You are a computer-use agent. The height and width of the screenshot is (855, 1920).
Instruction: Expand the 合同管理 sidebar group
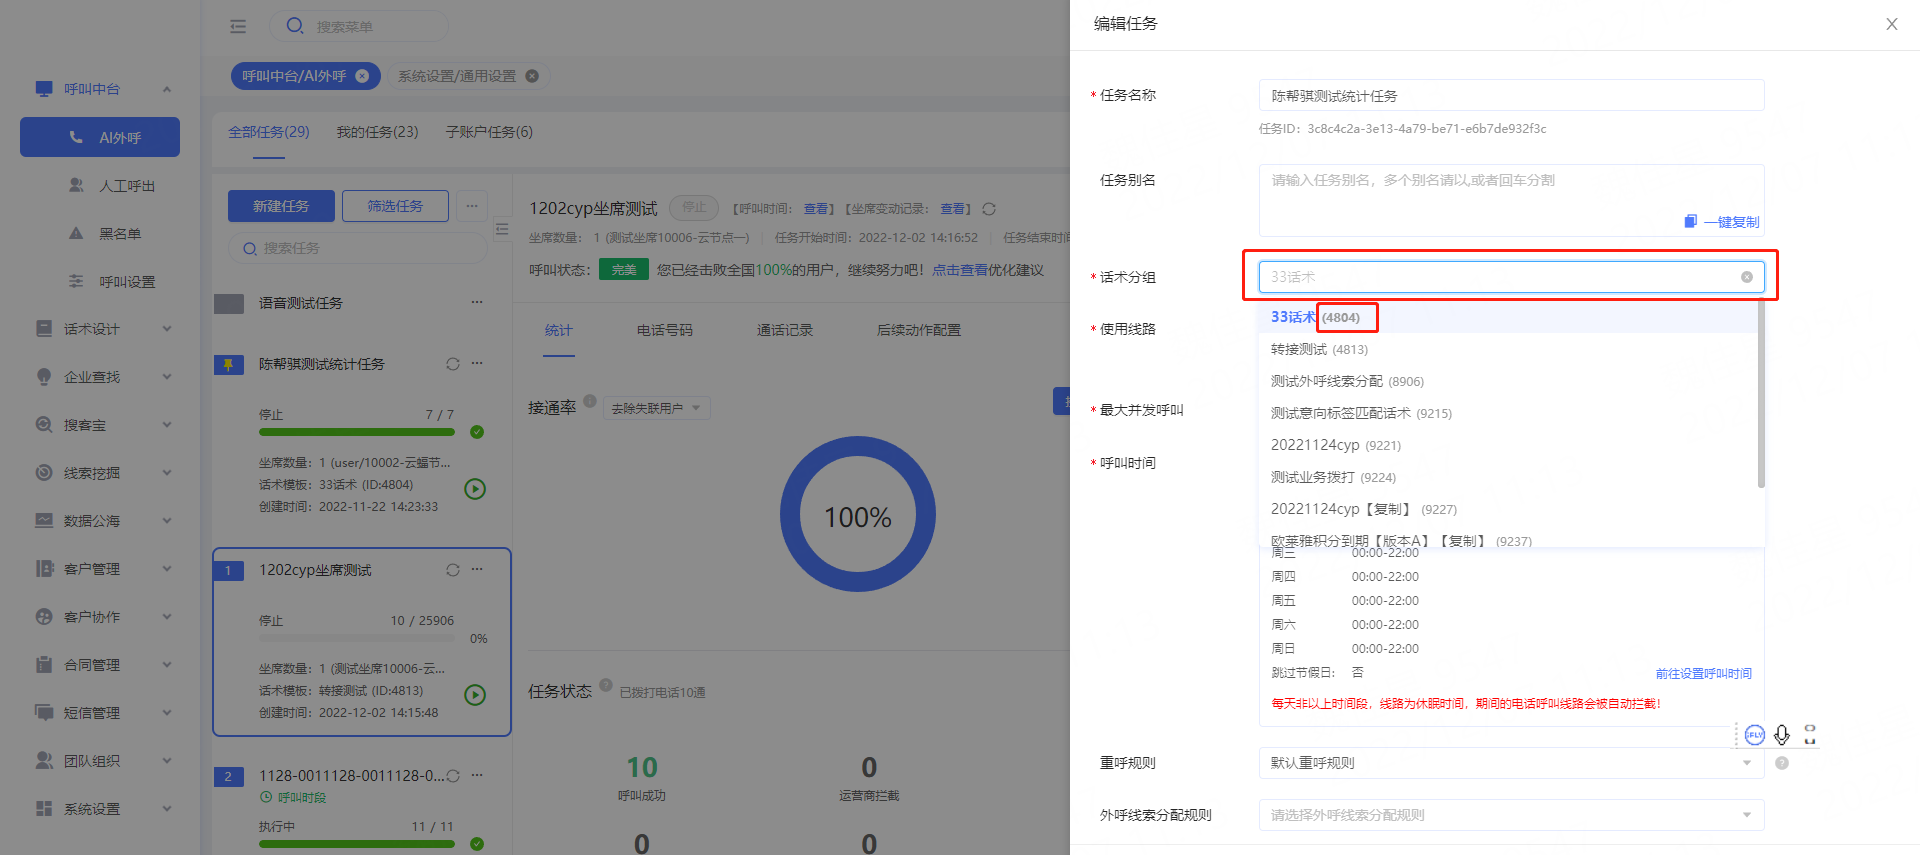(167, 665)
